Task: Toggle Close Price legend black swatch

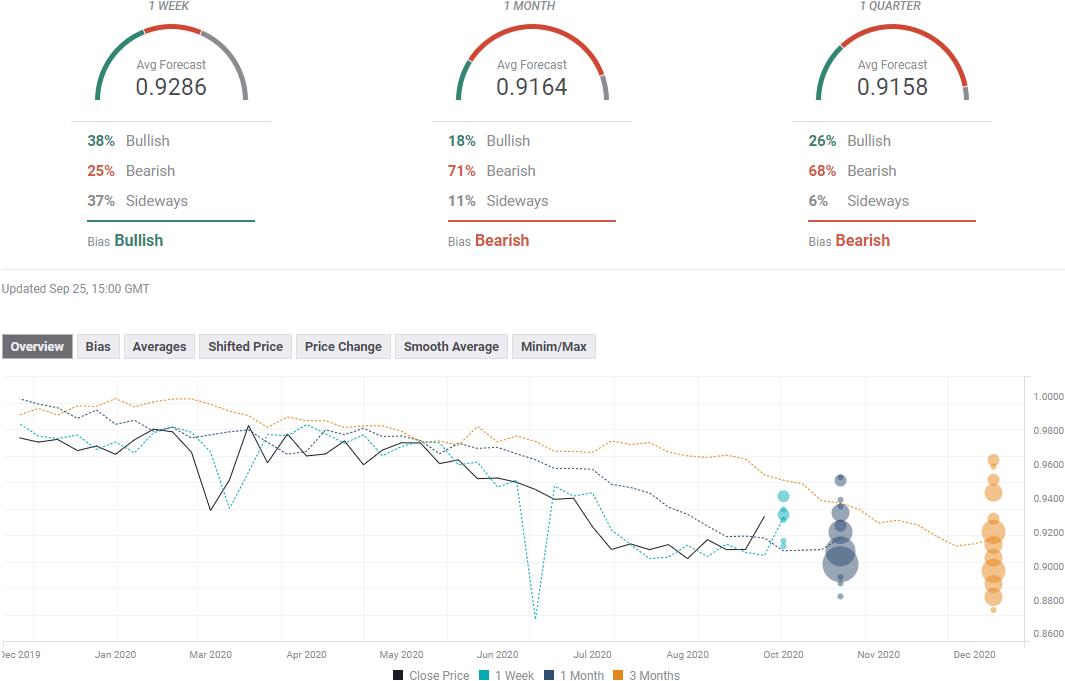Action: point(398,675)
